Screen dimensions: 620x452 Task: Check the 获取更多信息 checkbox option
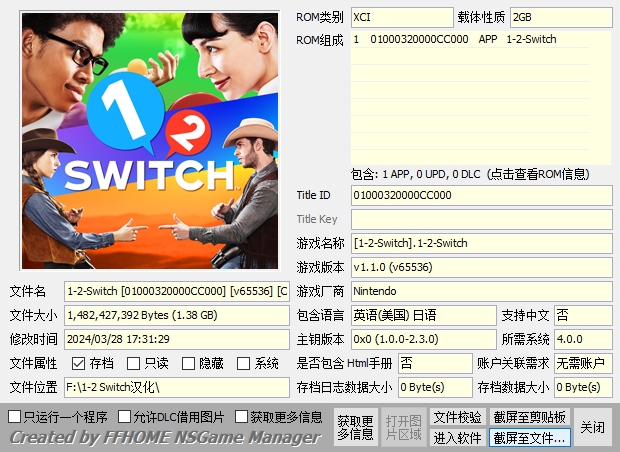click(x=242, y=416)
